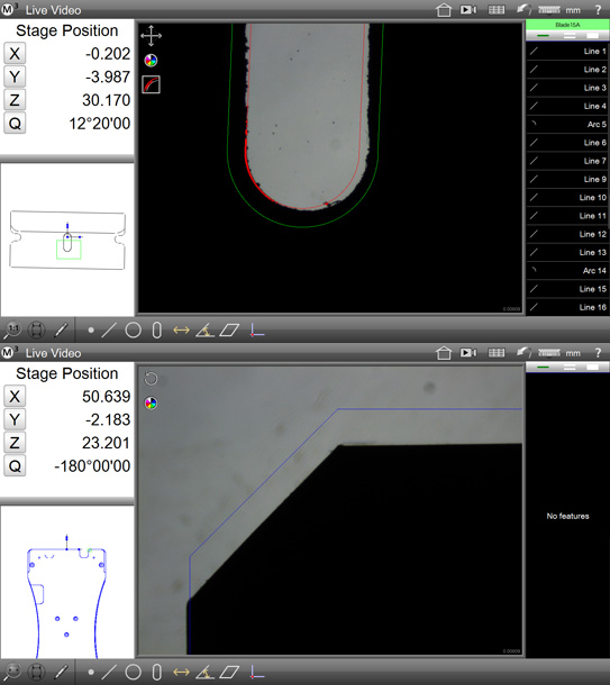Select the distance tool in upper toolbar
The height and width of the screenshot is (685, 610).
tap(181, 330)
